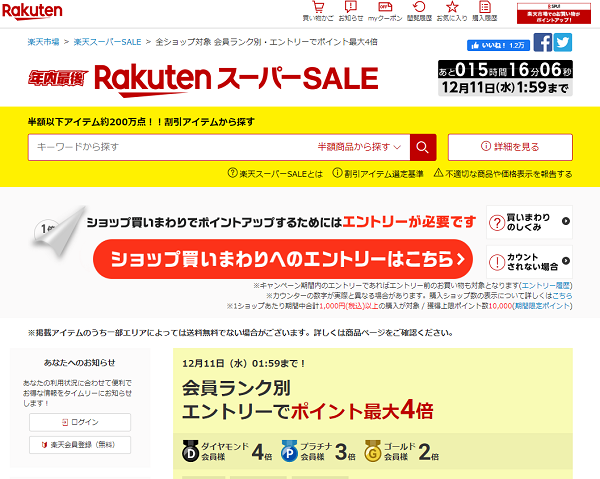Share via the Facebook icon

pos(543,42)
